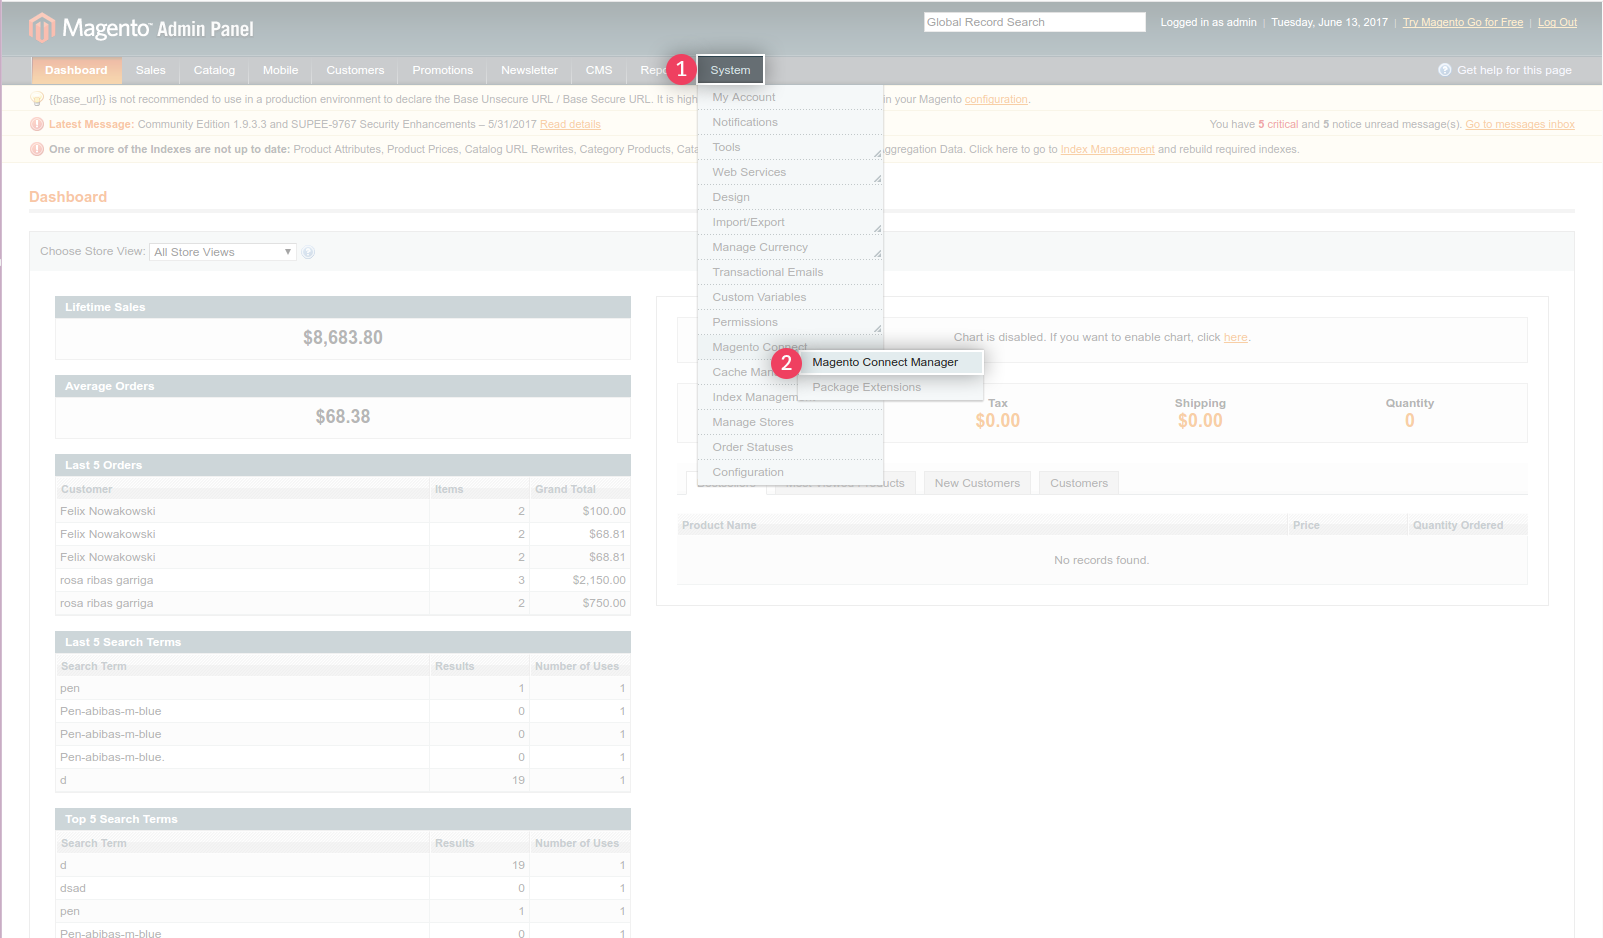
Task: Click the $2,150.00 rosa ribas garriga order
Action: click(x=343, y=580)
